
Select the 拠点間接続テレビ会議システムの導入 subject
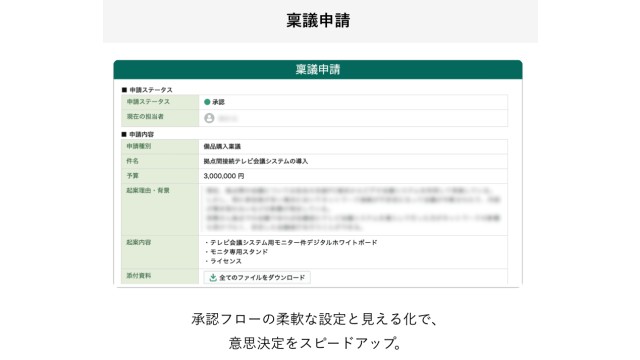tap(256, 161)
